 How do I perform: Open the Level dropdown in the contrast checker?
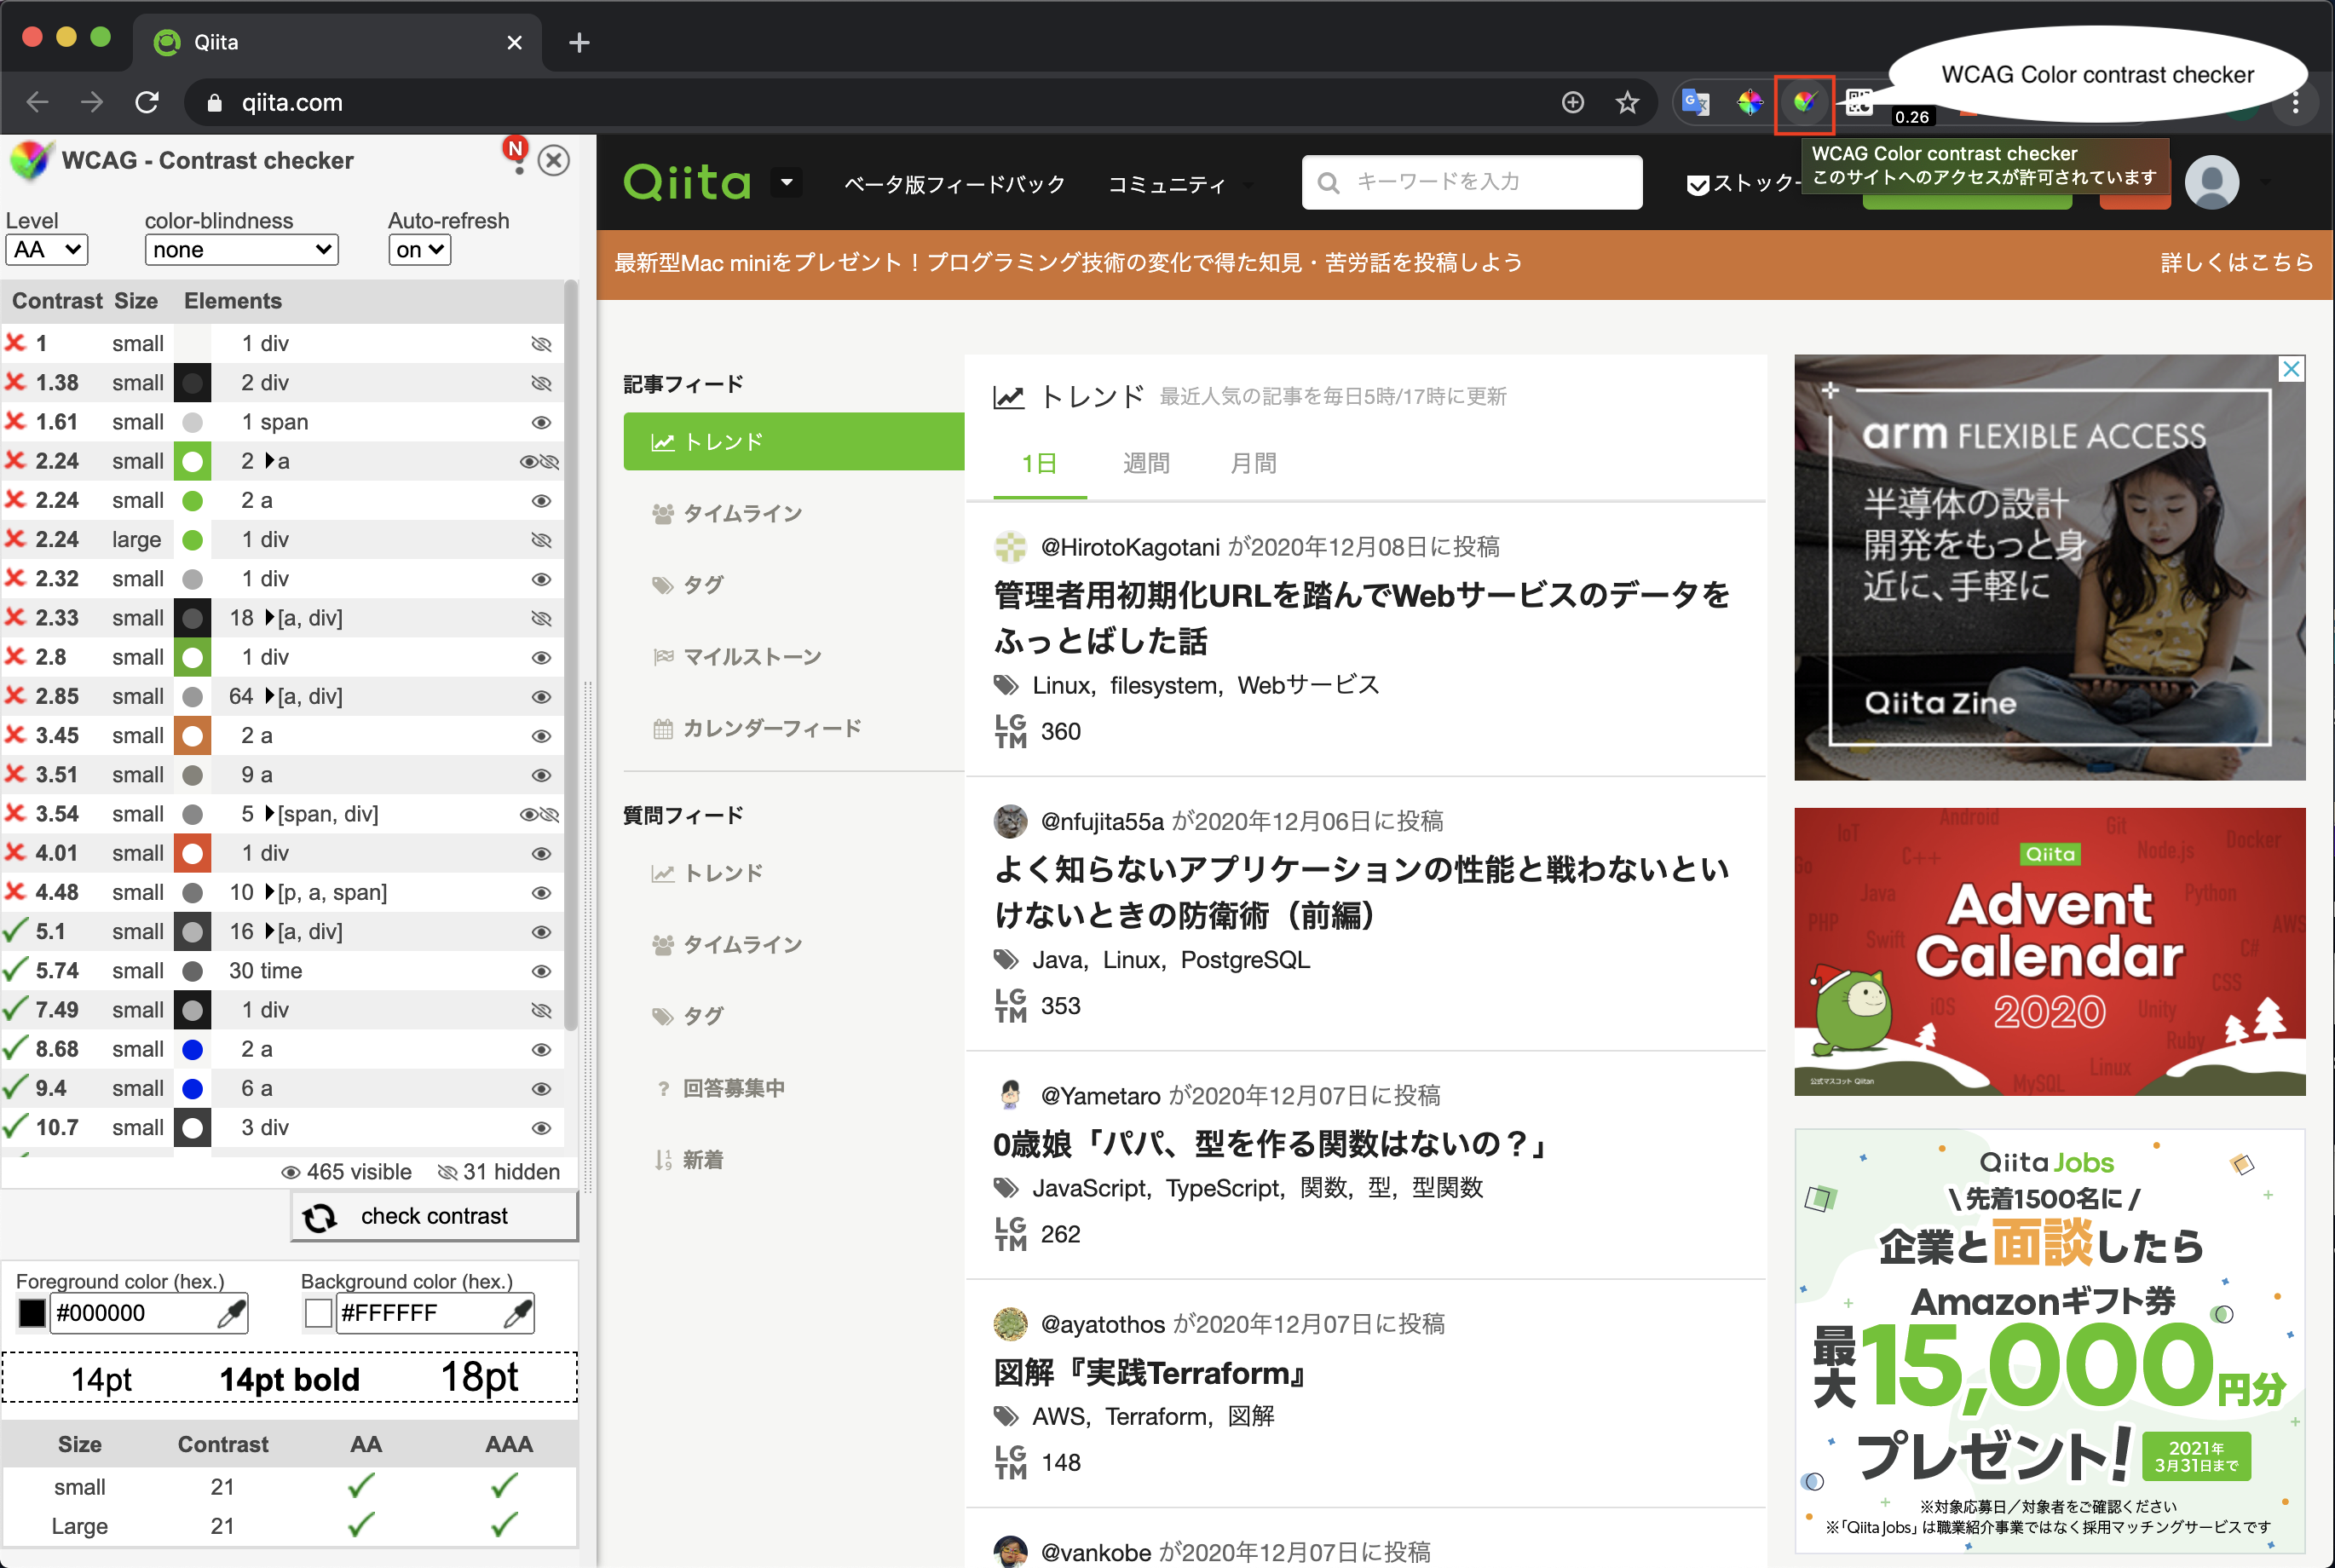(46, 249)
